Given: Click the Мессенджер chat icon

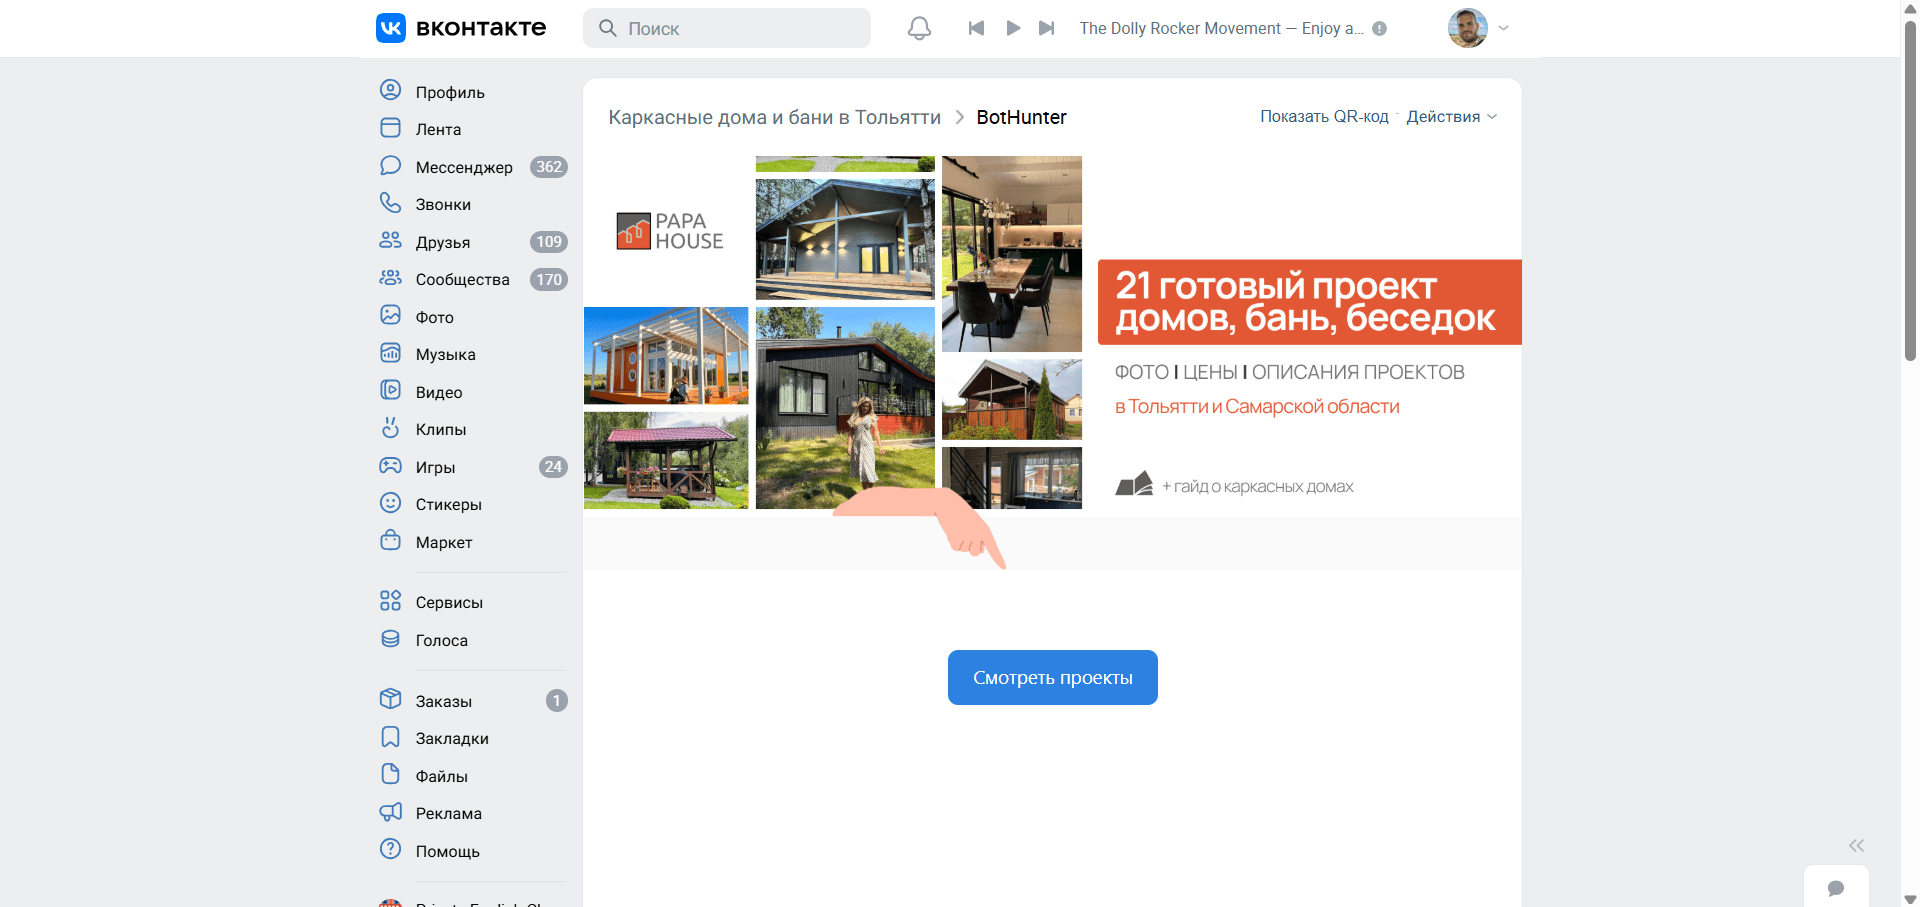Looking at the screenshot, I should [x=390, y=166].
